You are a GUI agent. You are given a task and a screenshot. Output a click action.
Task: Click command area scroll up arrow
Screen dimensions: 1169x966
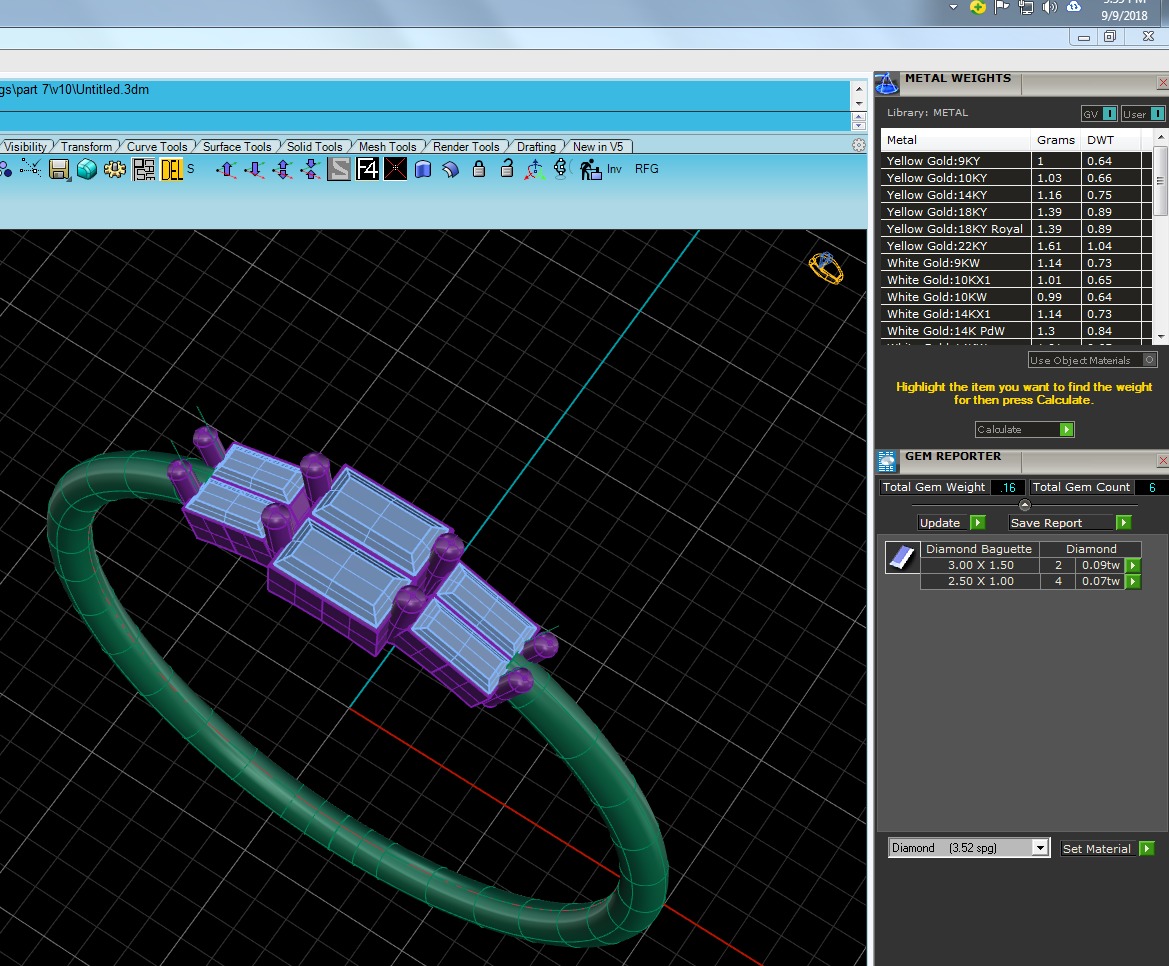coord(858,89)
